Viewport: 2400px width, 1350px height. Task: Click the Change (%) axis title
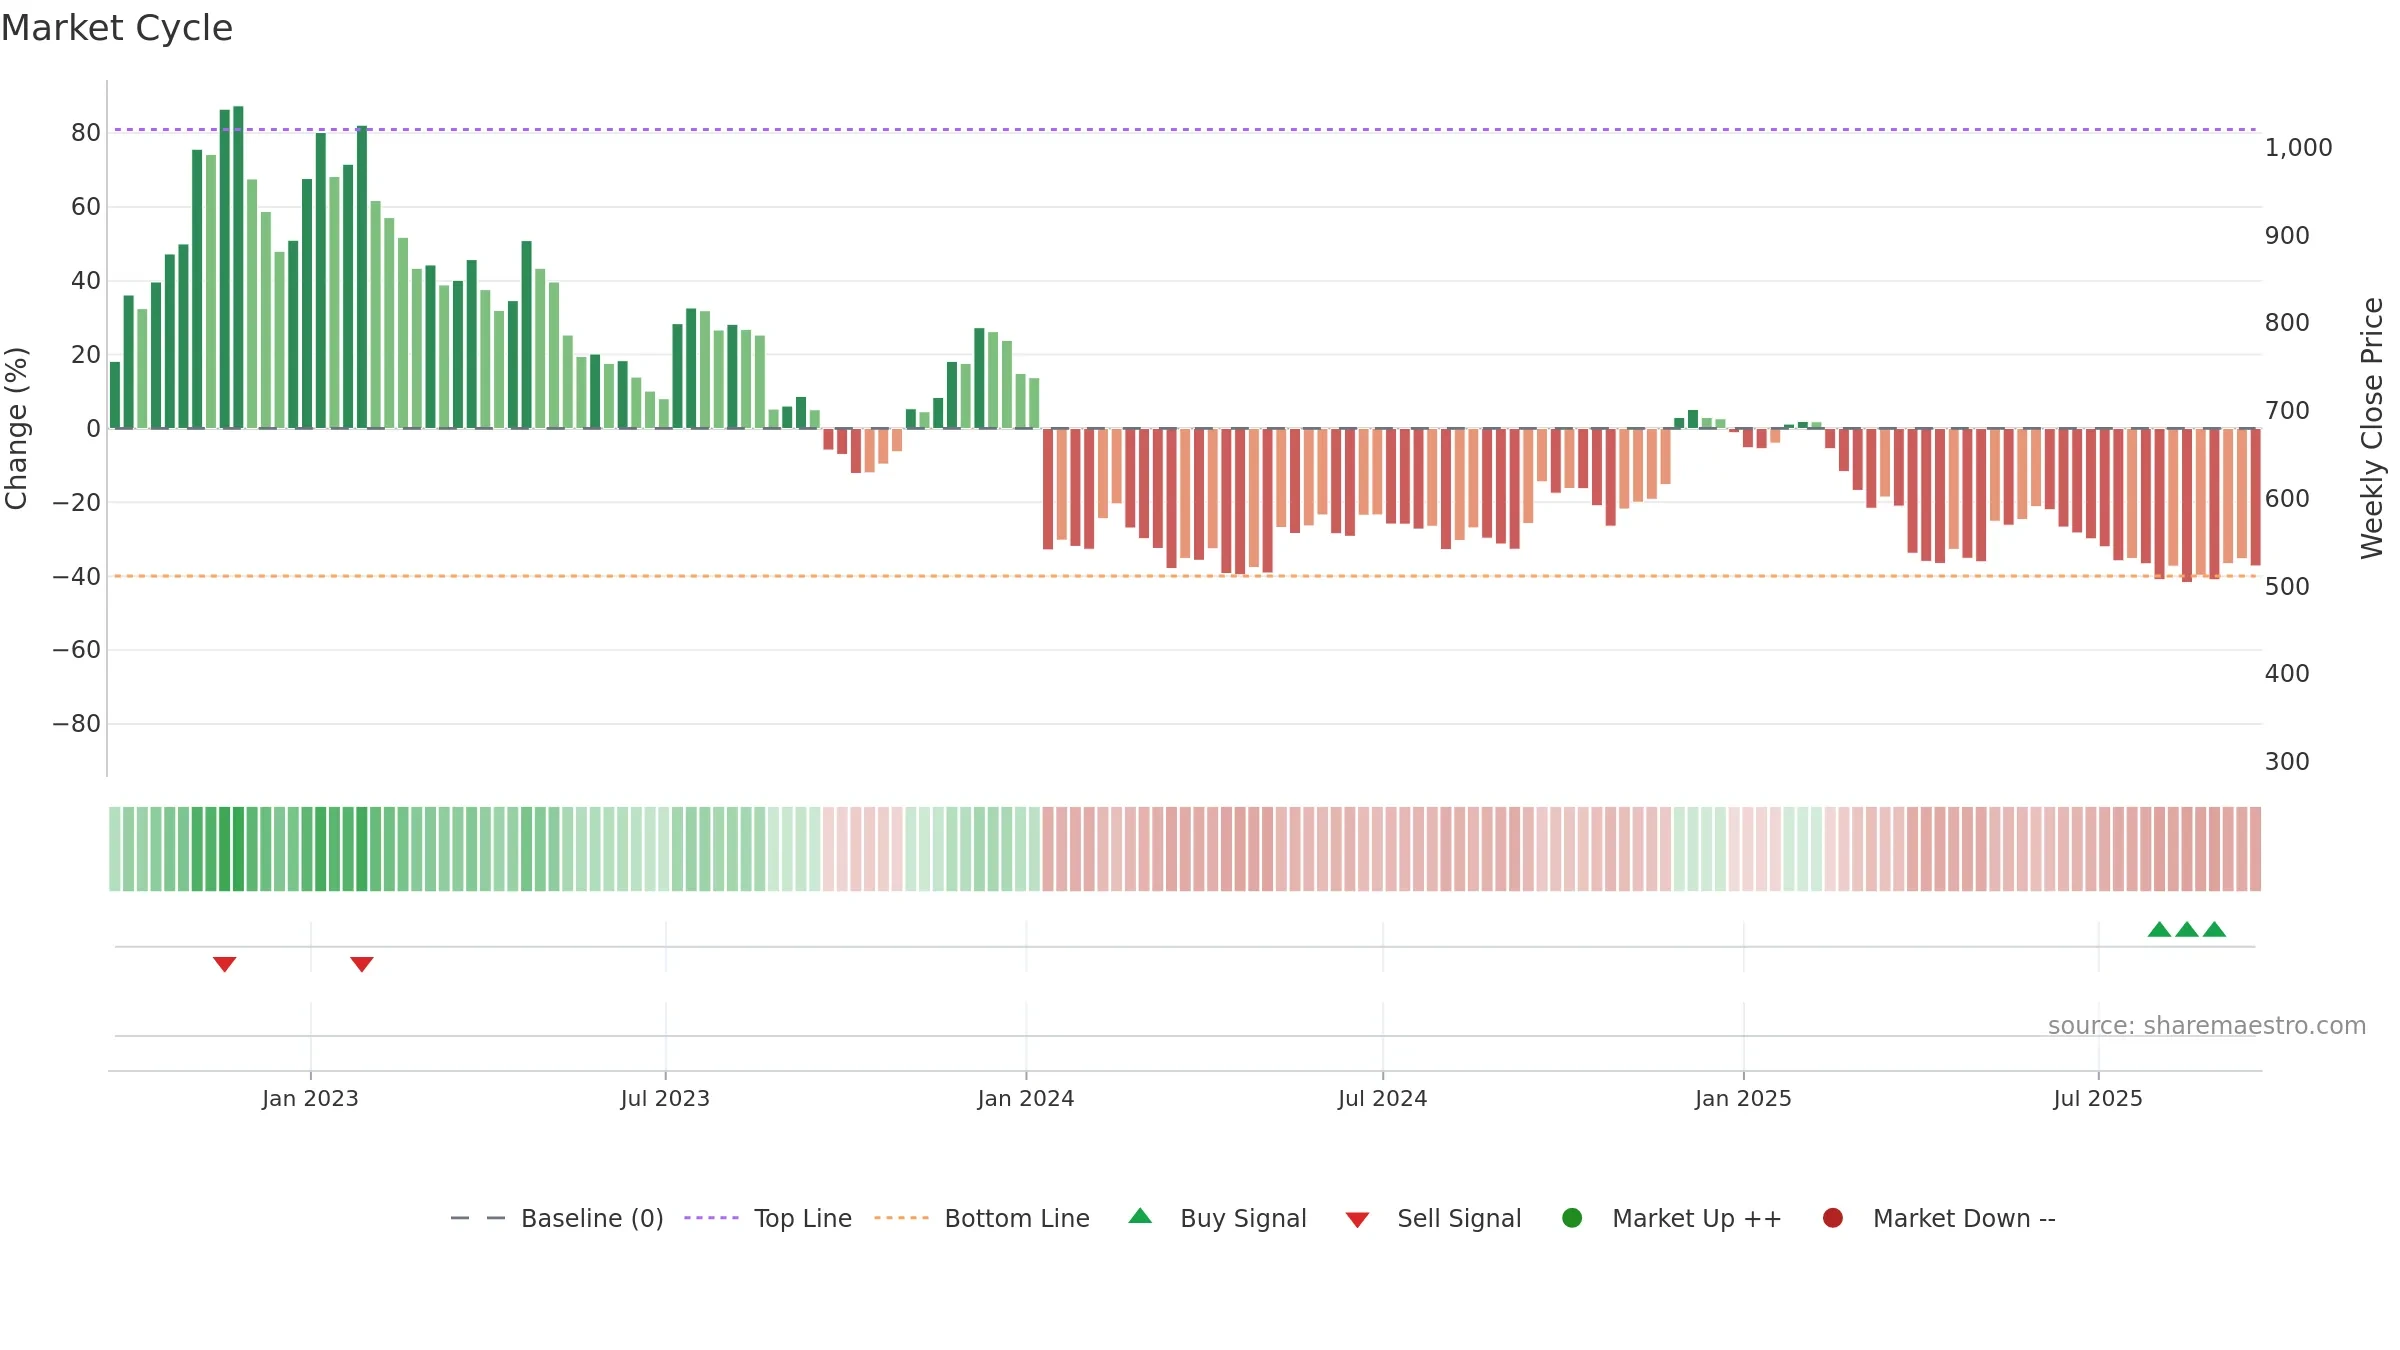point(16,428)
